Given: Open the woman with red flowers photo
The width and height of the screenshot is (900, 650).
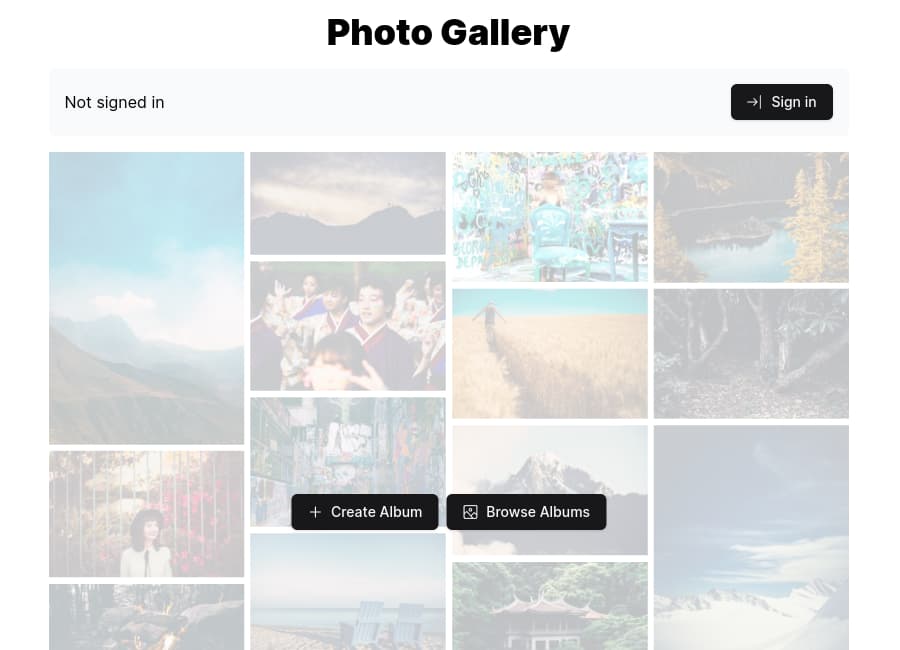Looking at the screenshot, I should point(146,514).
